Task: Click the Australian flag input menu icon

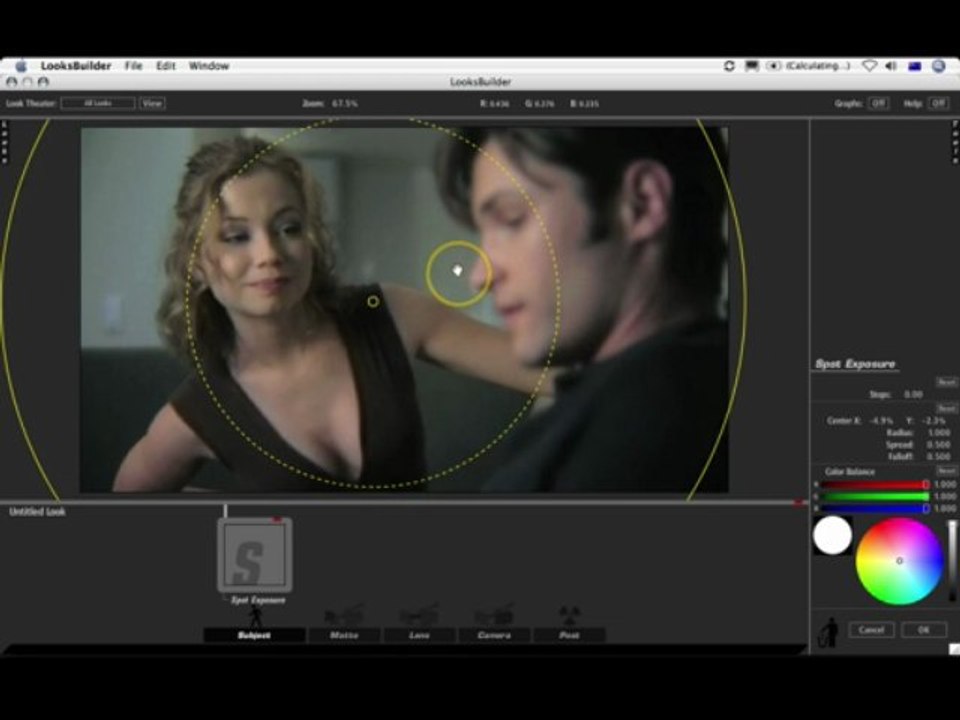Action: (x=915, y=66)
